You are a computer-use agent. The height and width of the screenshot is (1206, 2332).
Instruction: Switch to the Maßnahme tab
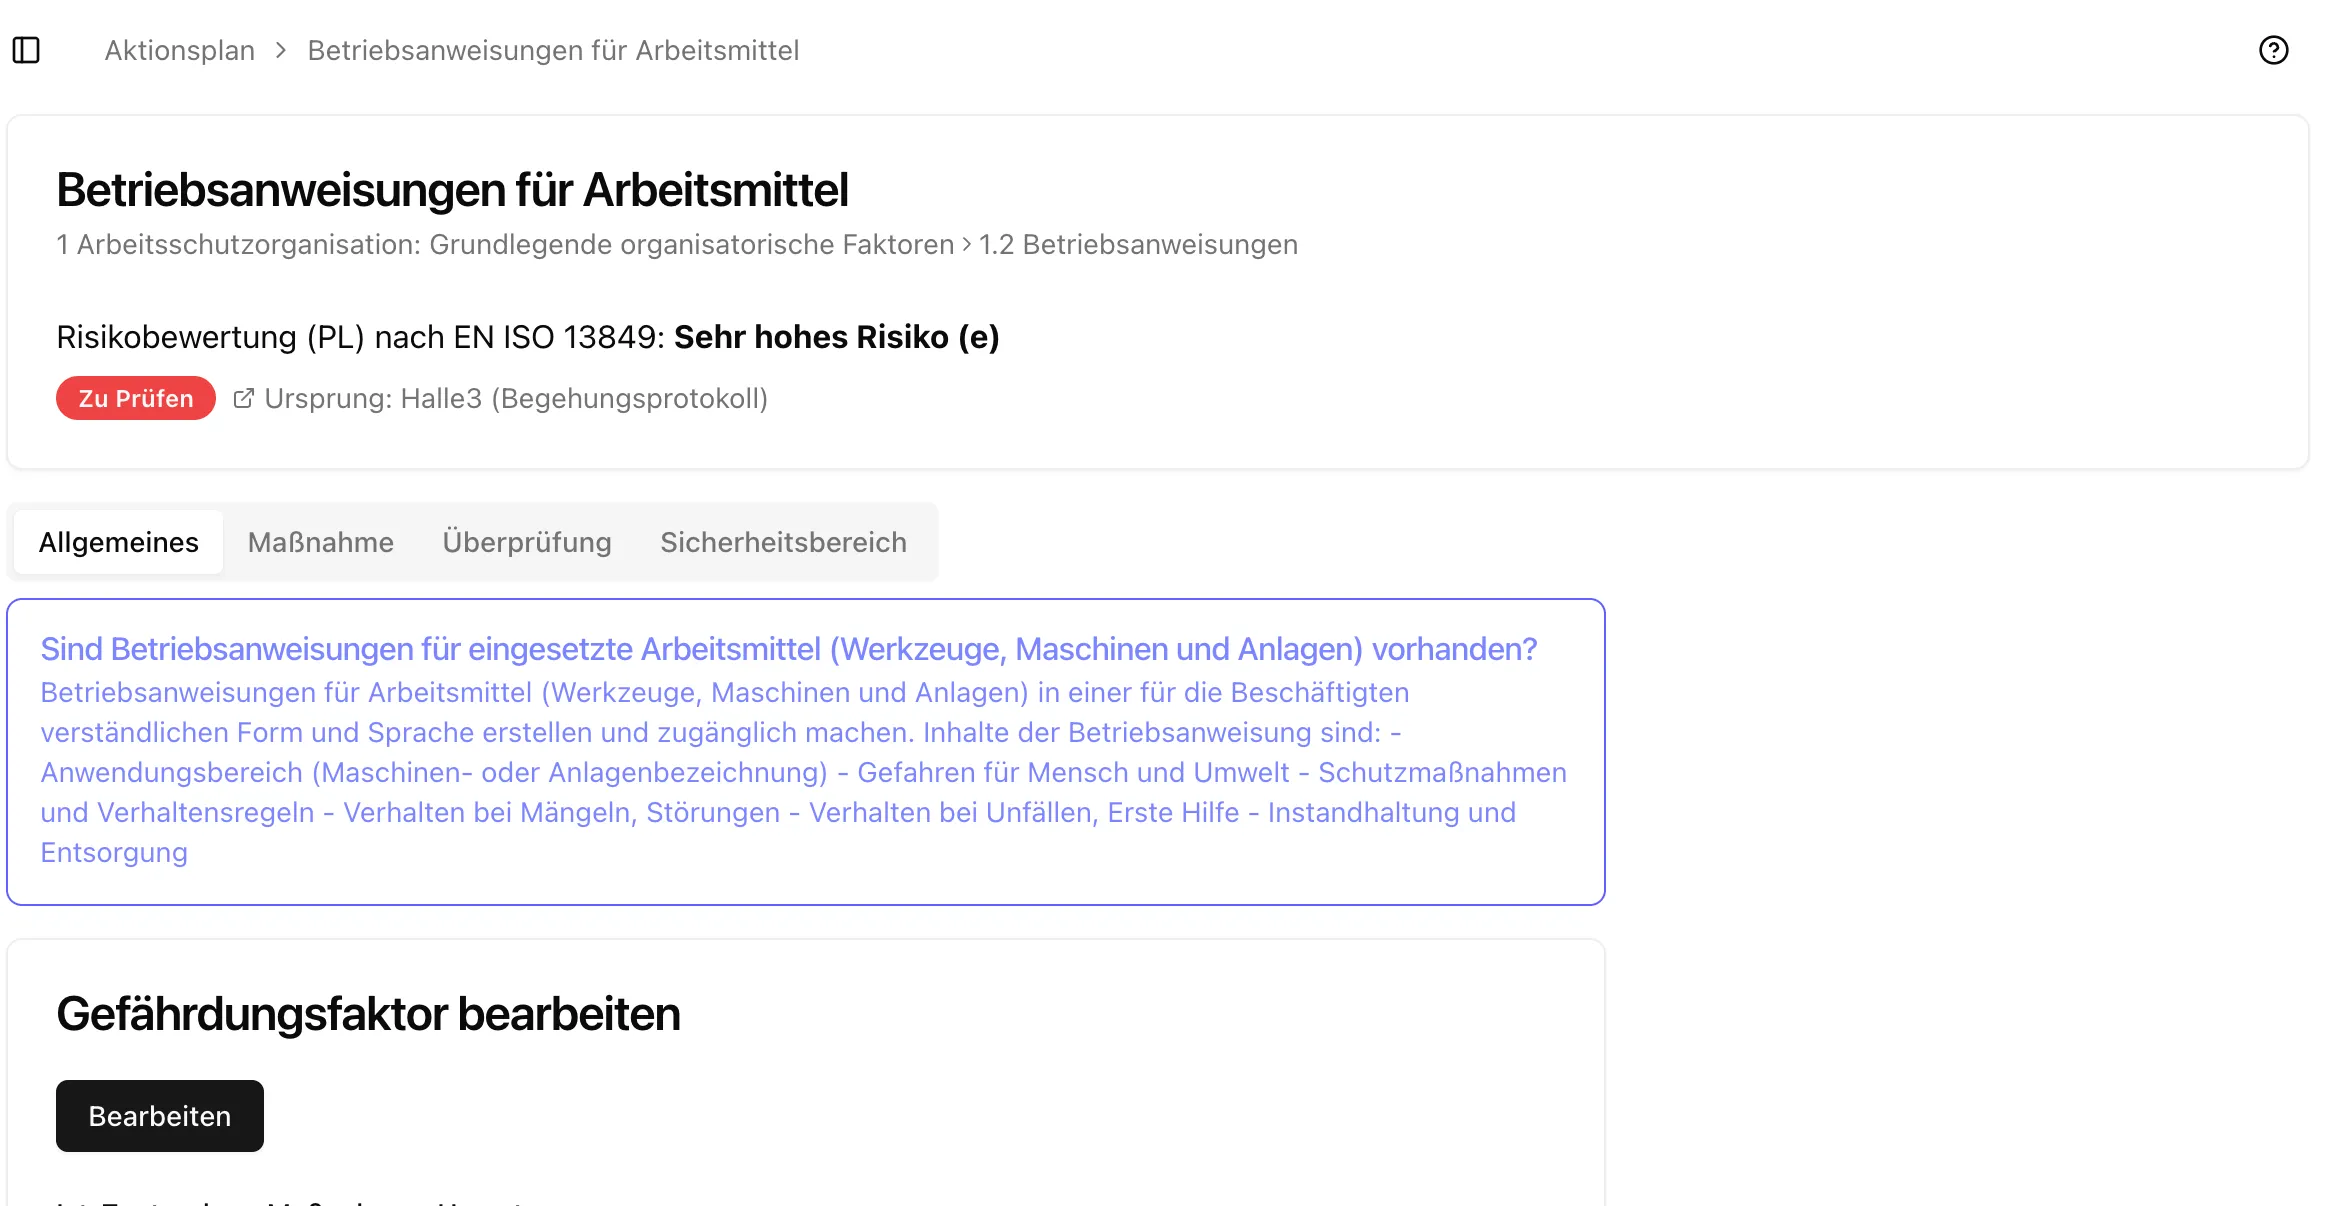click(x=320, y=542)
